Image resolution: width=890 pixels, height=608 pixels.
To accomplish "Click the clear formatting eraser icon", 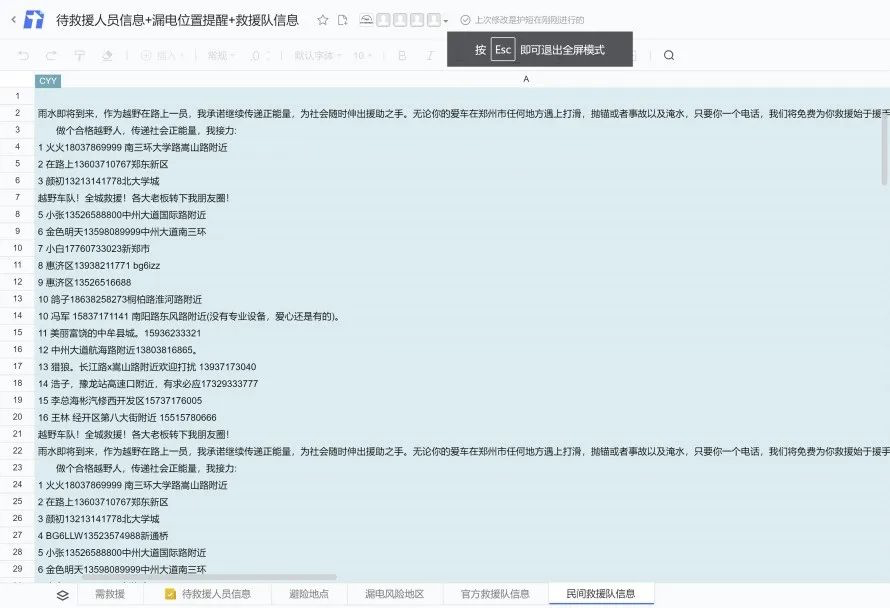I will pyautogui.click(x=107, y=55).
